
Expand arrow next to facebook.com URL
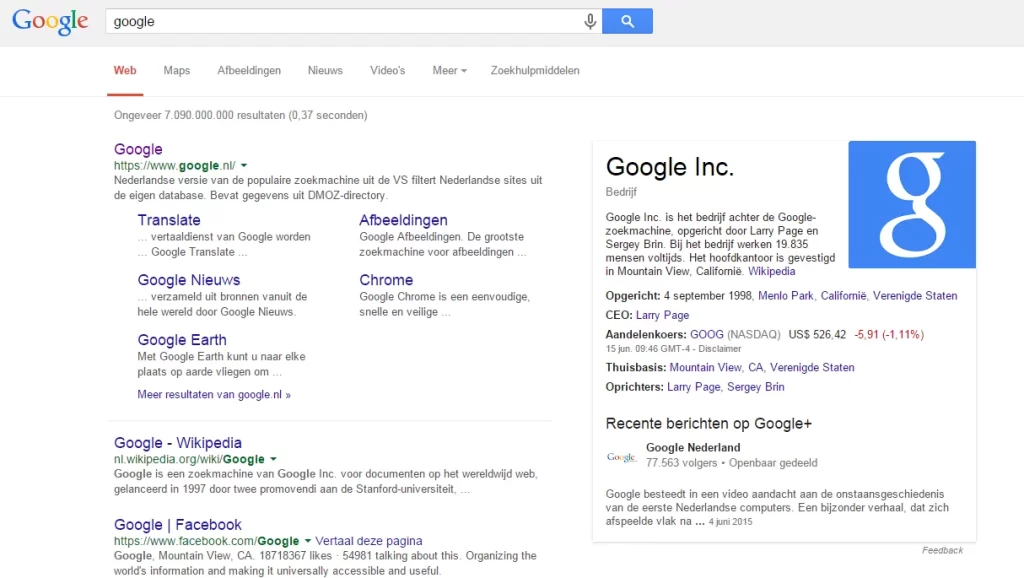point(308,541)
